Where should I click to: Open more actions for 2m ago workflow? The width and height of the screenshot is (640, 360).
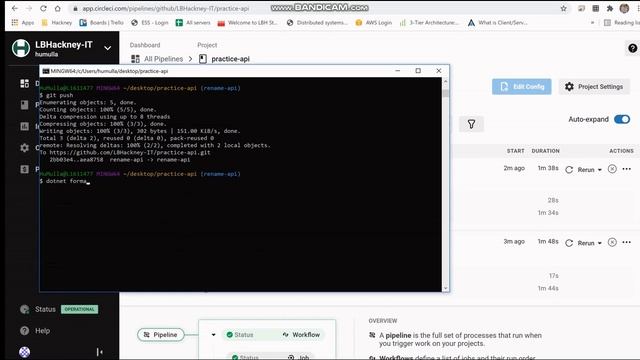tap(627, 169)
